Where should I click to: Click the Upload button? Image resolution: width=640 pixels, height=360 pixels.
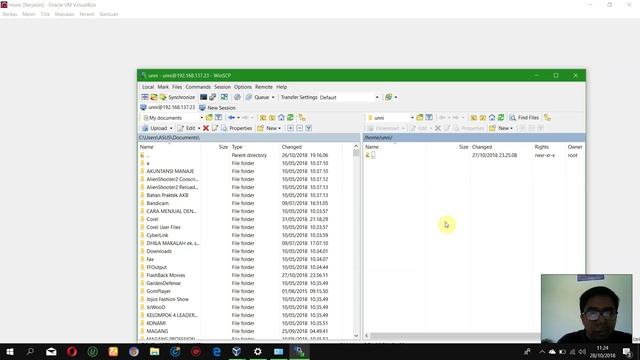click(155, 128)
